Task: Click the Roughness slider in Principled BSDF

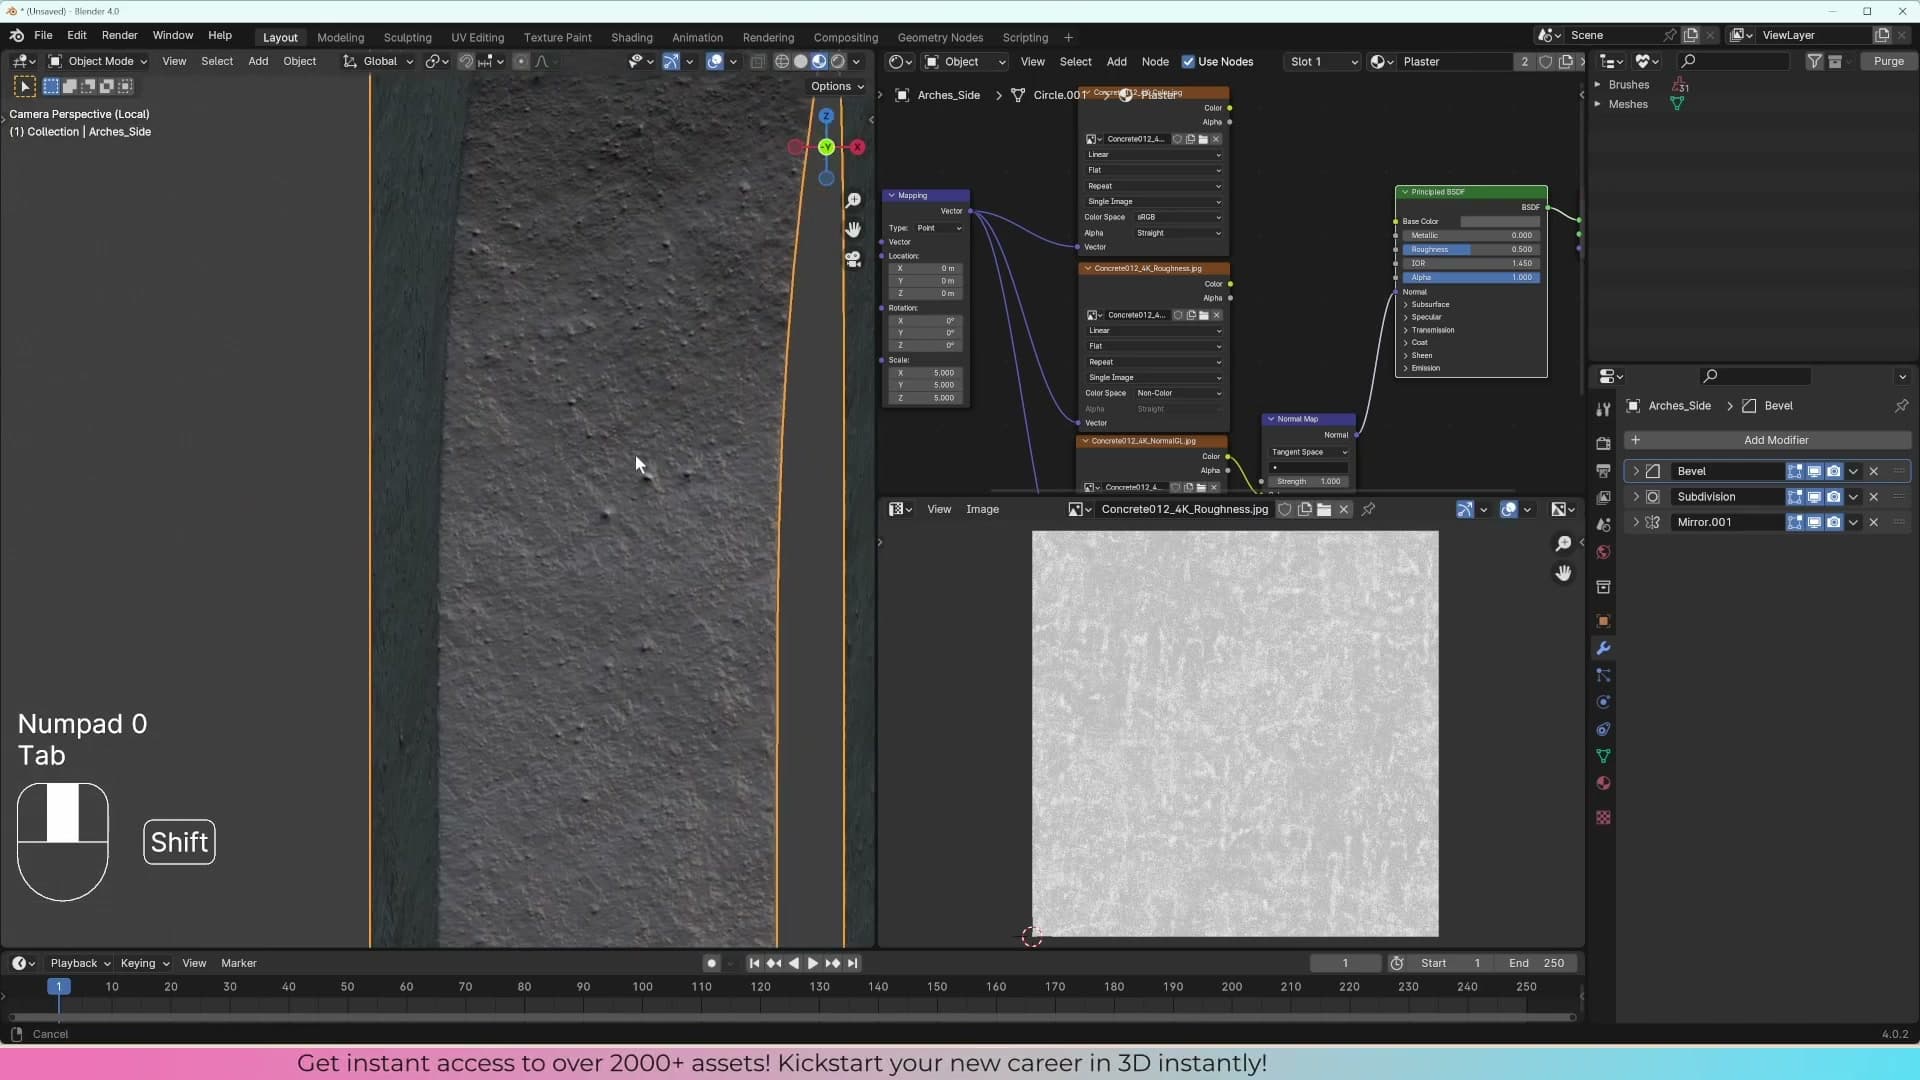Action: click(1470, 250)
